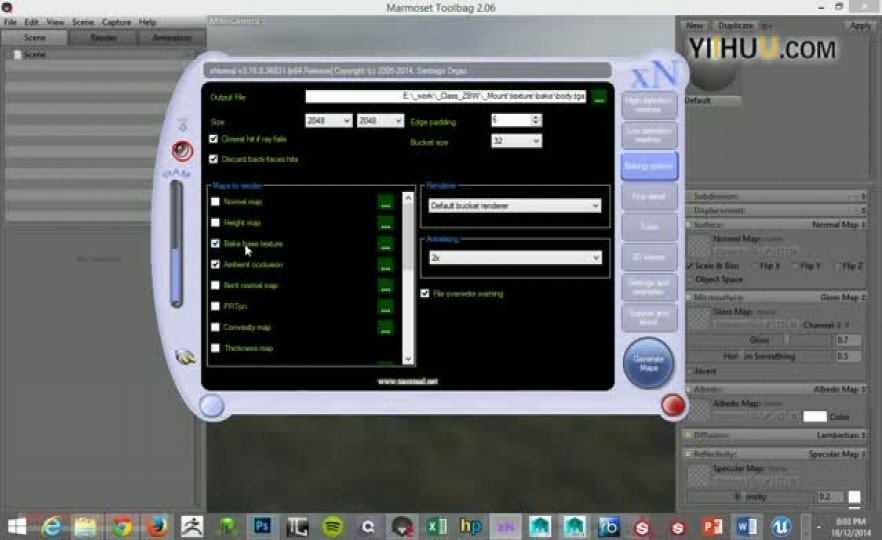Open the Bucket size dropdown
The image size is (882, 540).
click(516, 141)
